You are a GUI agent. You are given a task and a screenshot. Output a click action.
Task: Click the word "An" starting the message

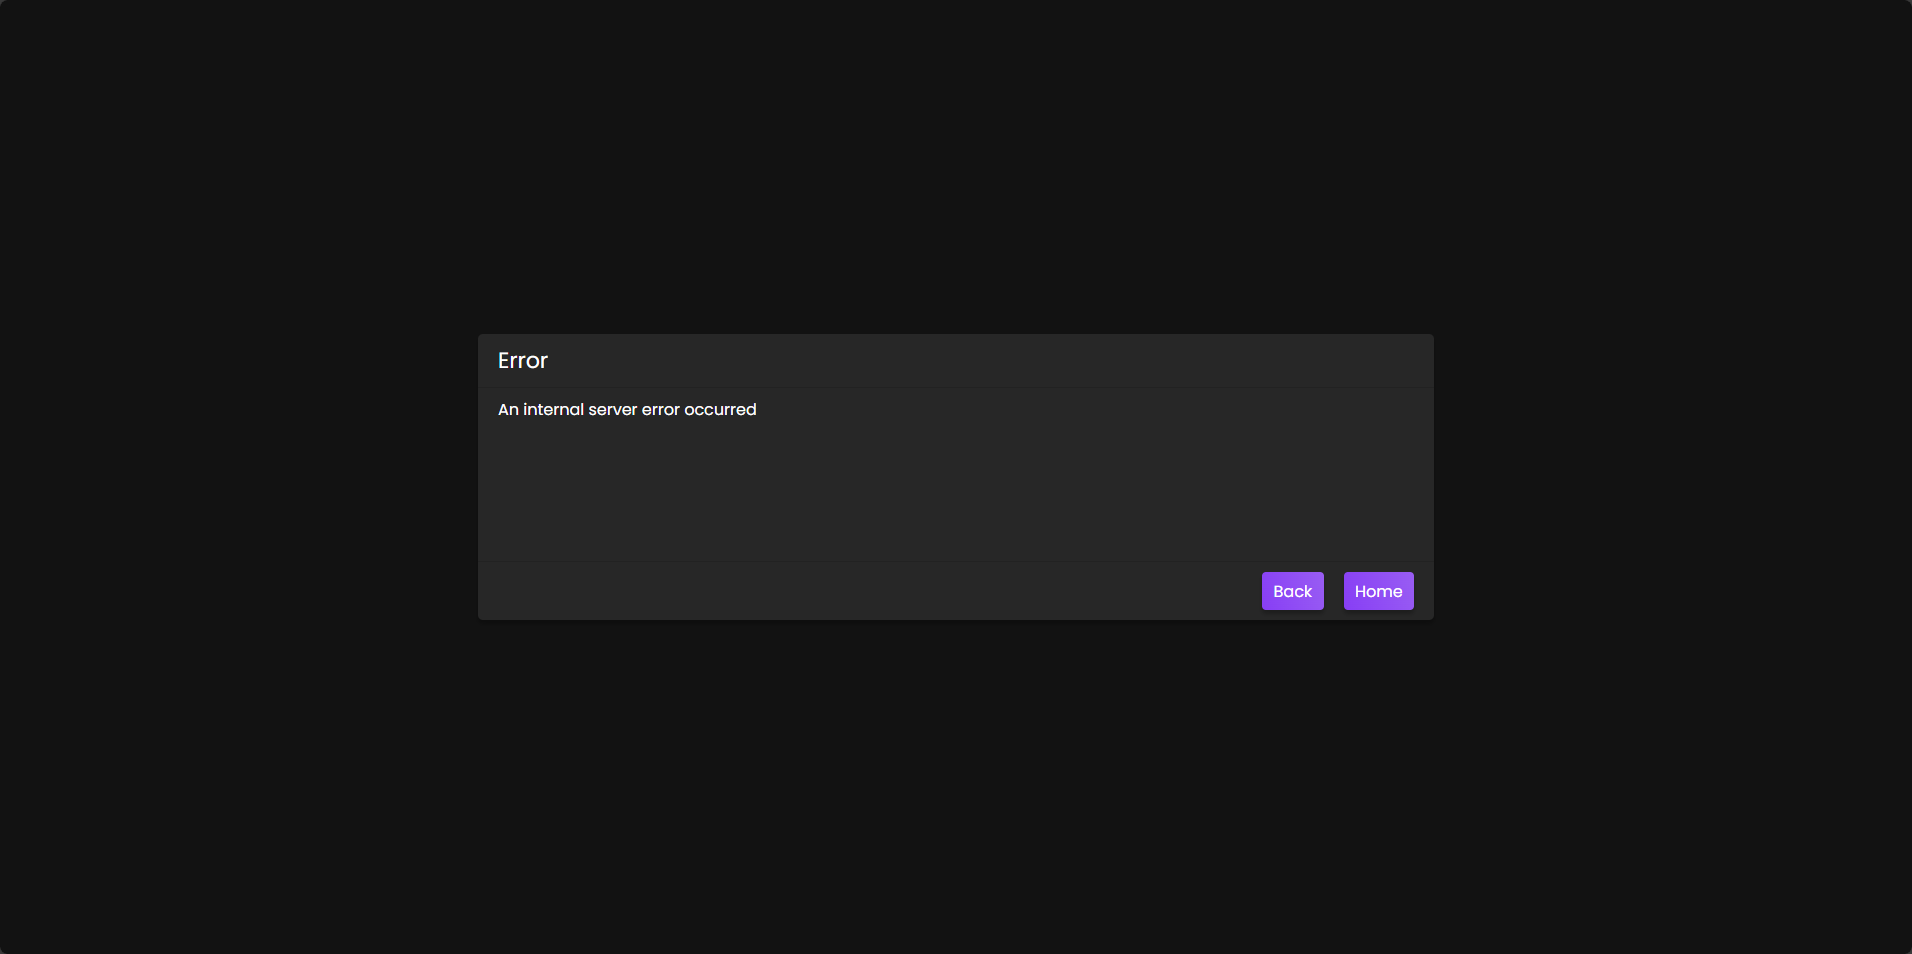(508, 410)
